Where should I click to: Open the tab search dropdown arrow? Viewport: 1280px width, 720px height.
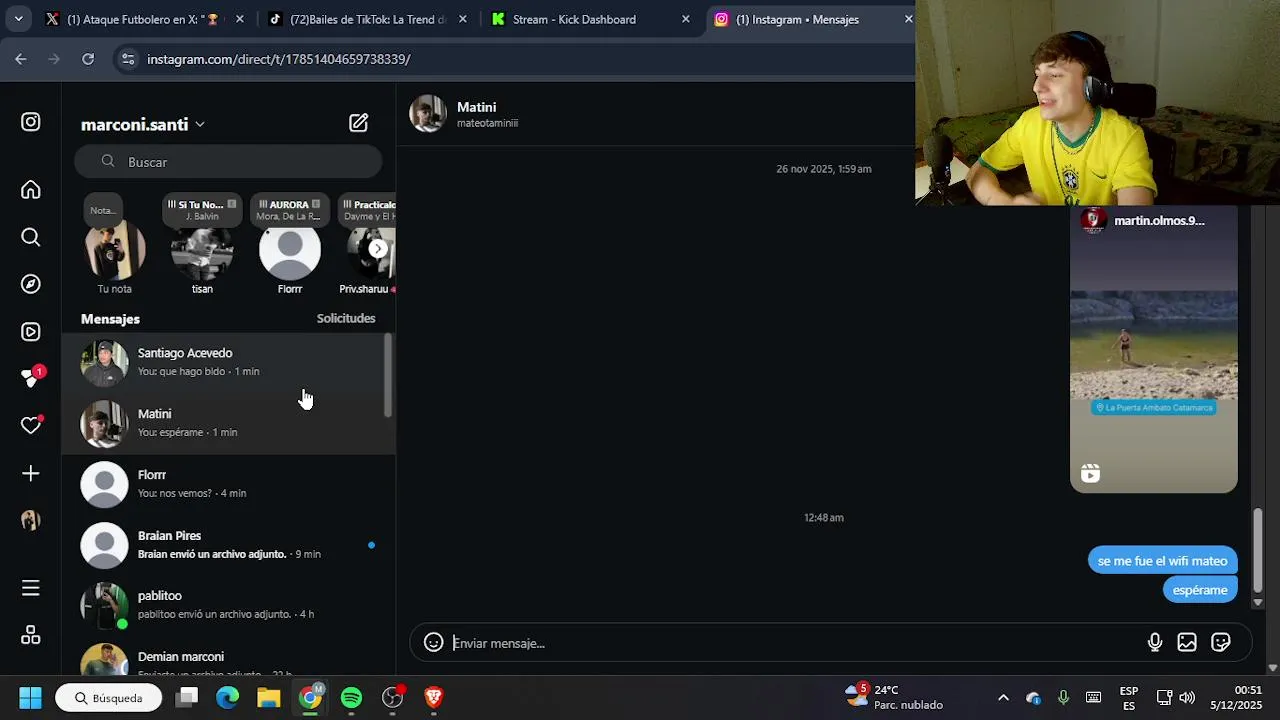pyautogui.click(x=18, y=19)
